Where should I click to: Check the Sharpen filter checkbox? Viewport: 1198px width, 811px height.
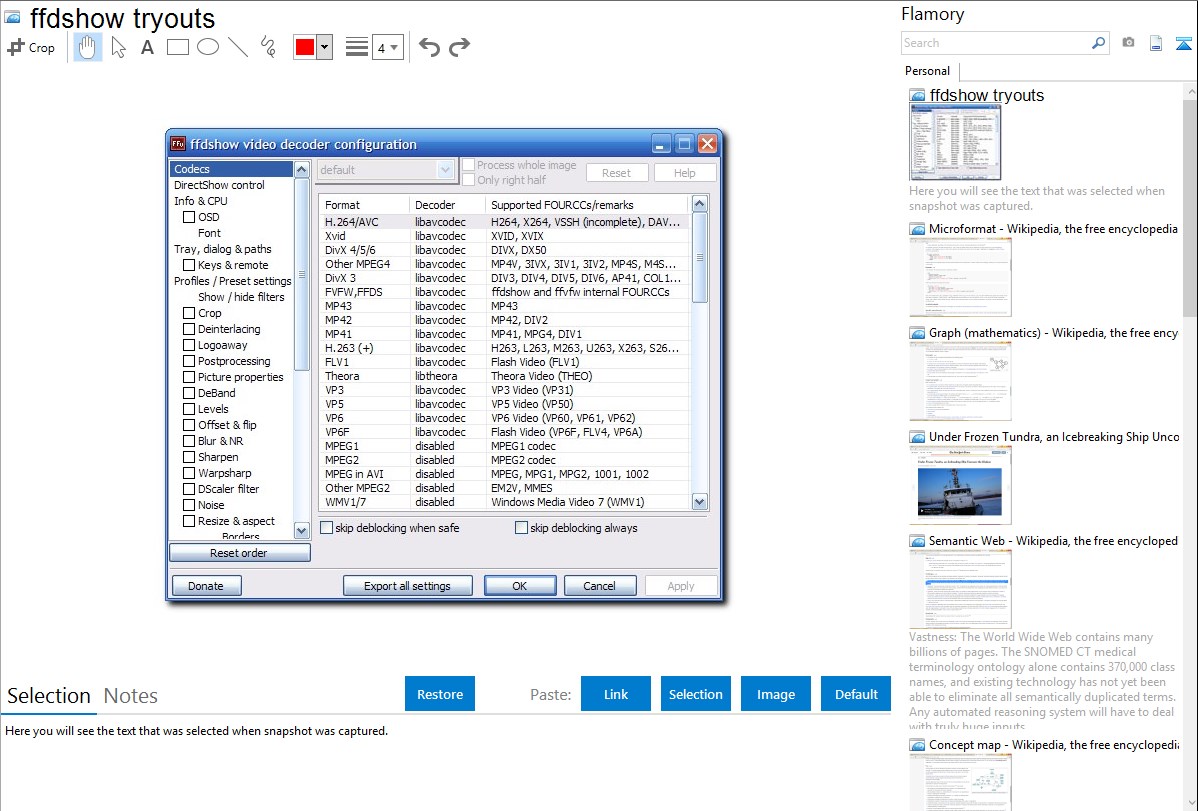189,457
